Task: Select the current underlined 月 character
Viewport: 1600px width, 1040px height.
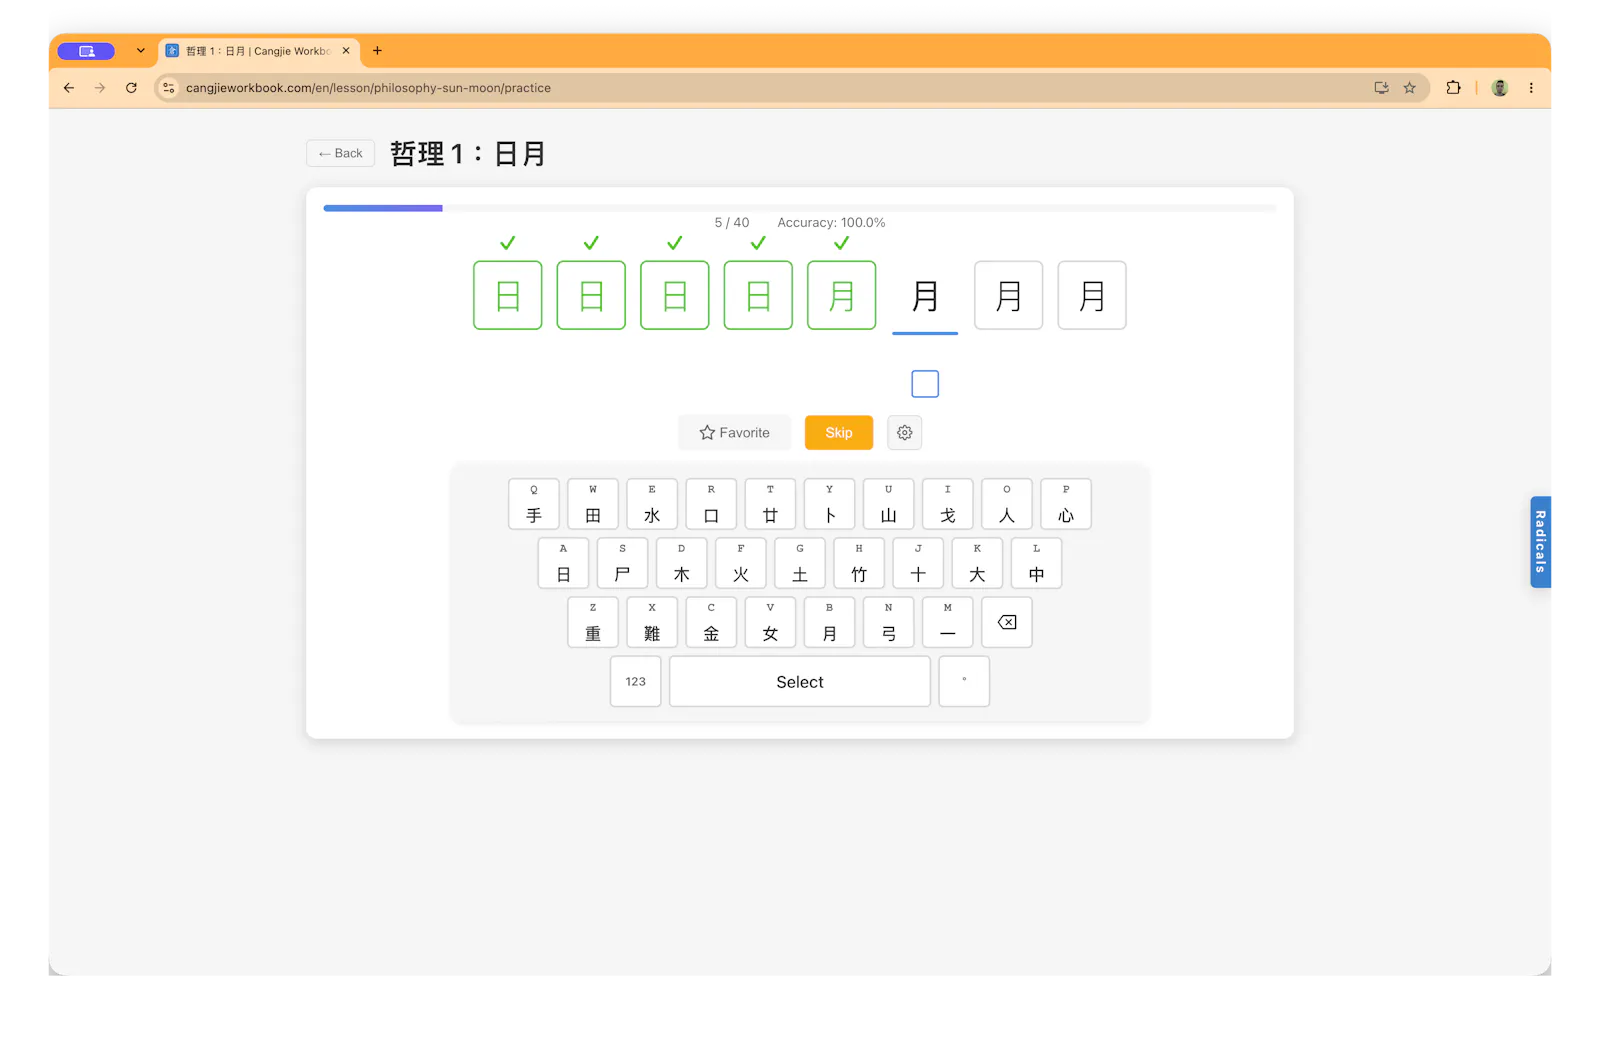Action: [x=925, y=296]
